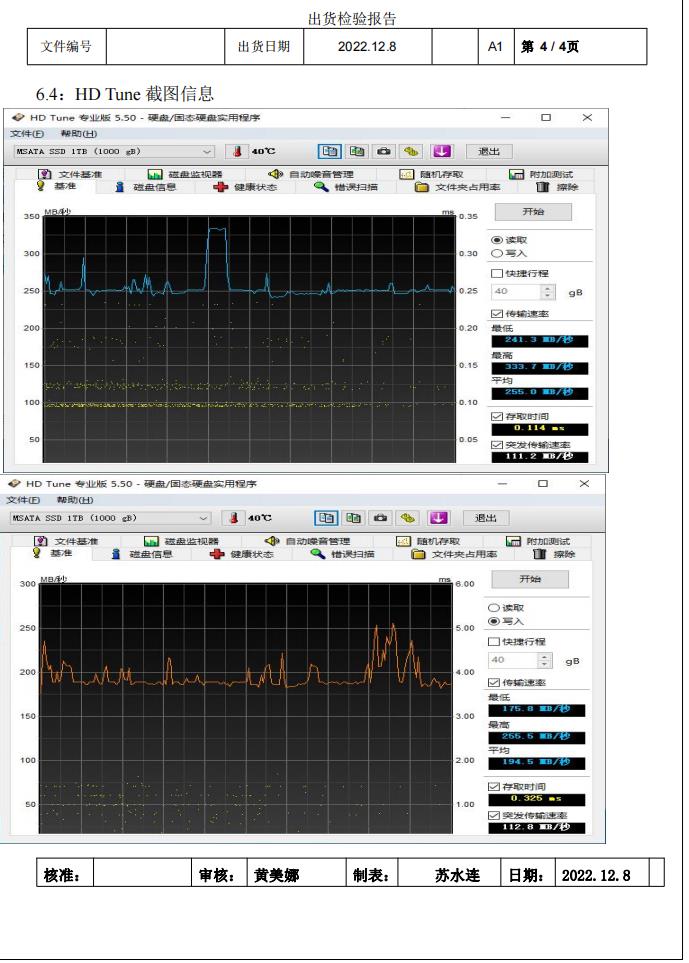Click the temperature icon in upper HD Tune window
The height and width of the screenshot is (963, 689).
click(x=237, y=151)
